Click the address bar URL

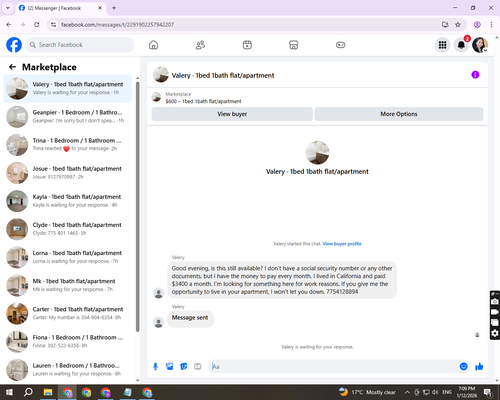coord(117,25)
